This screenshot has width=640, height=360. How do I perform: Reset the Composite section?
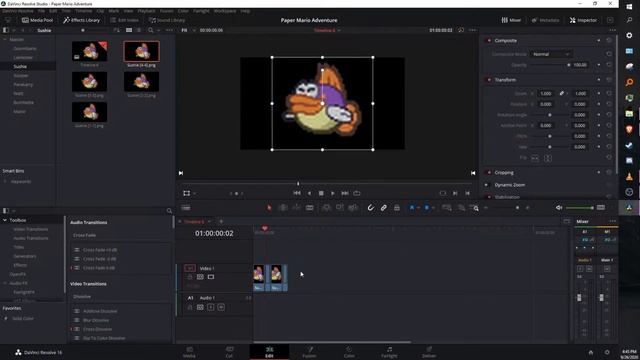[609, 40]
